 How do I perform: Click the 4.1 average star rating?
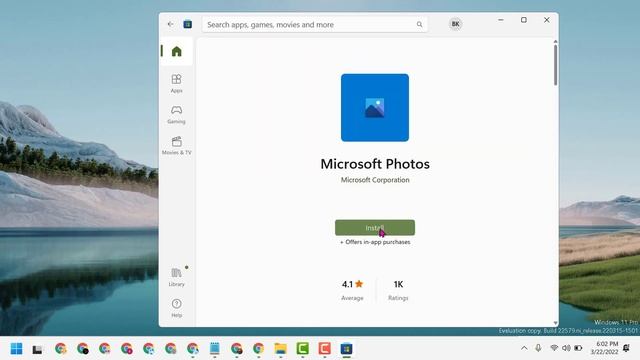coord(352,284)
